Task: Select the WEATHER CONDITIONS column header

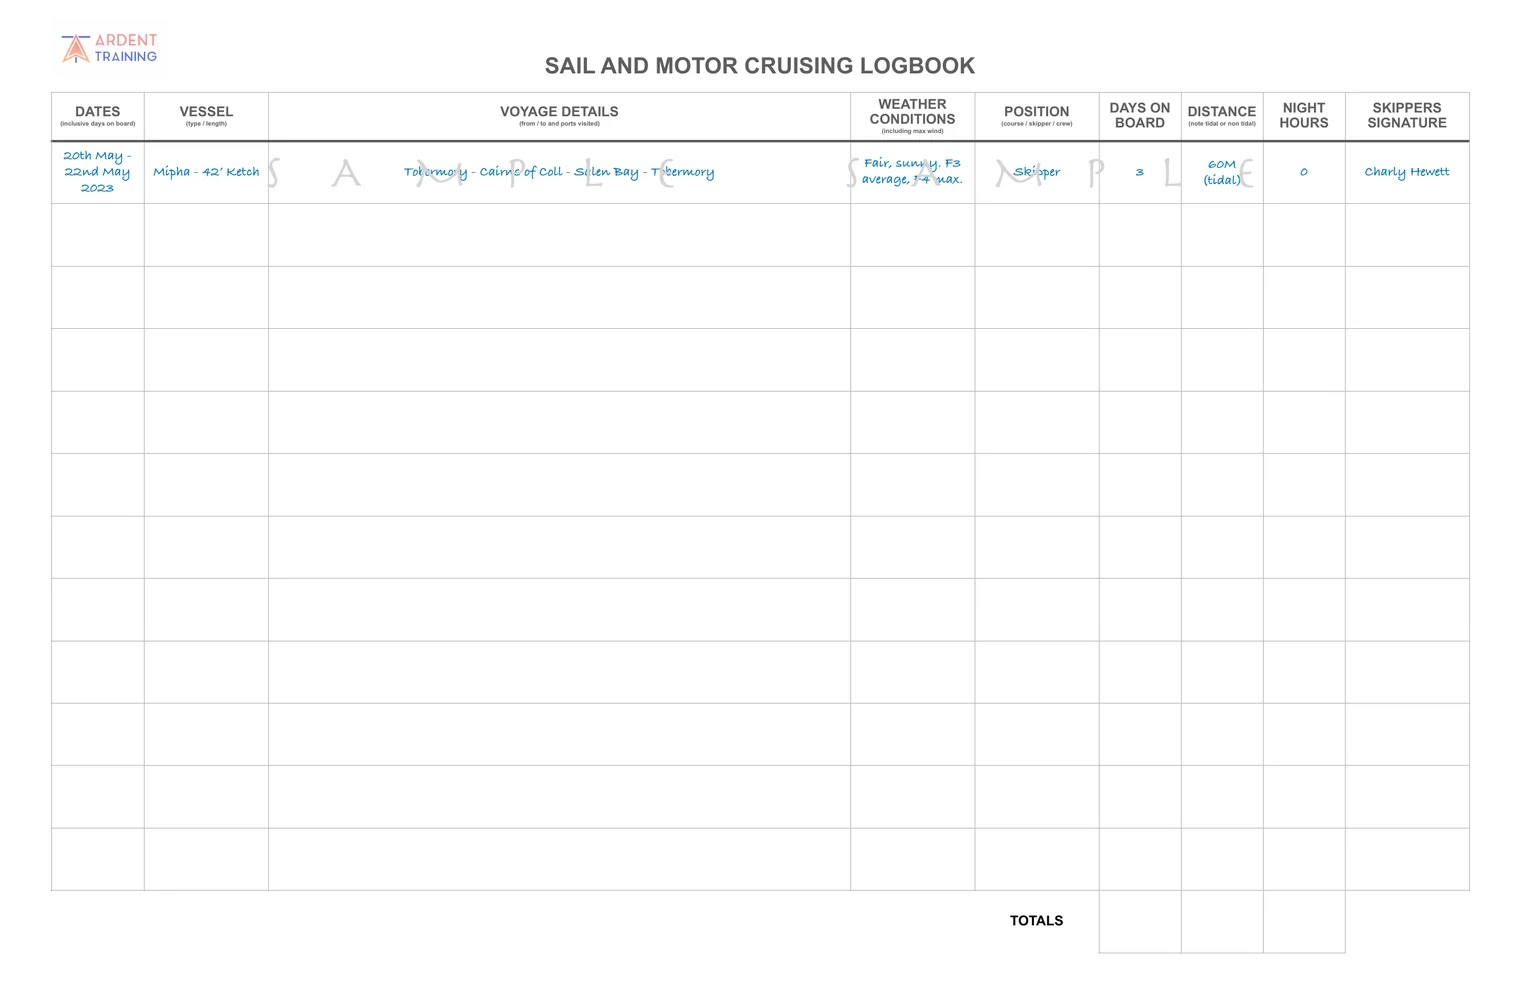Action: (x=912, y=116)
